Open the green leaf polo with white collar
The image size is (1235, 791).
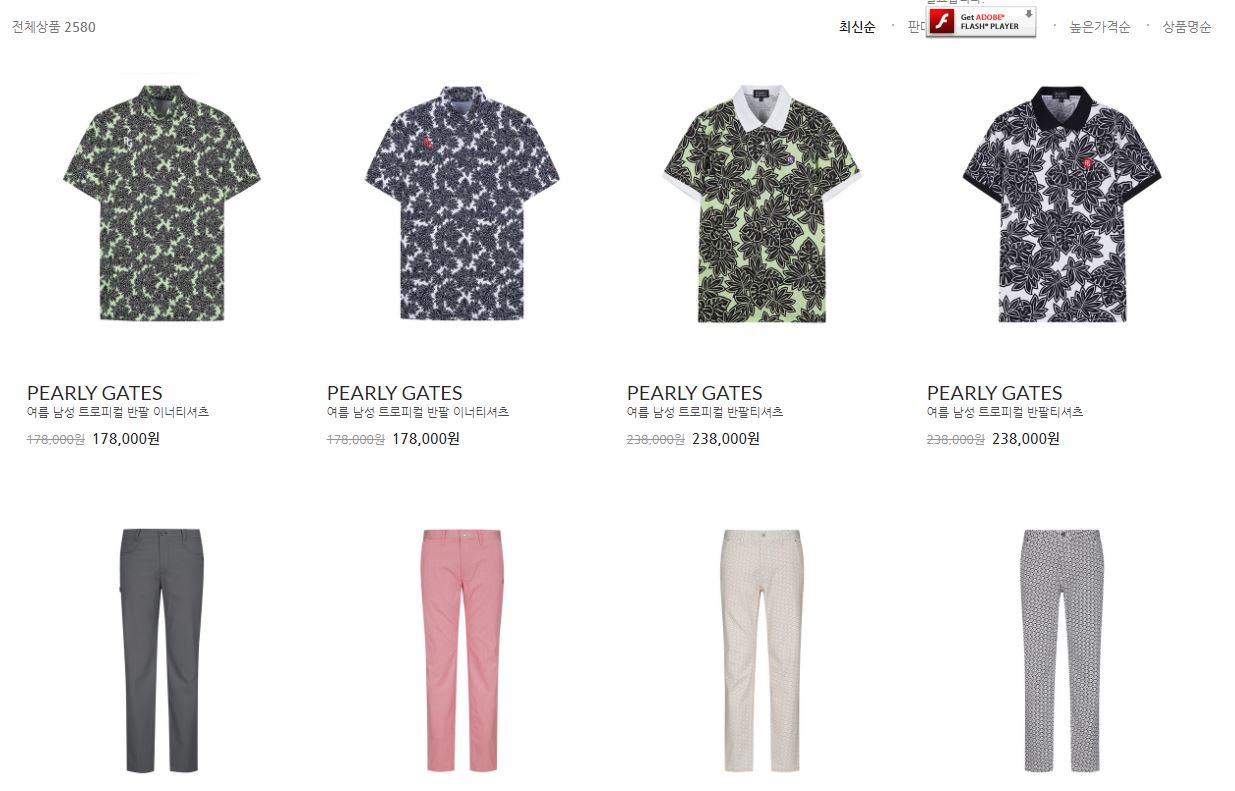[762, 204]
